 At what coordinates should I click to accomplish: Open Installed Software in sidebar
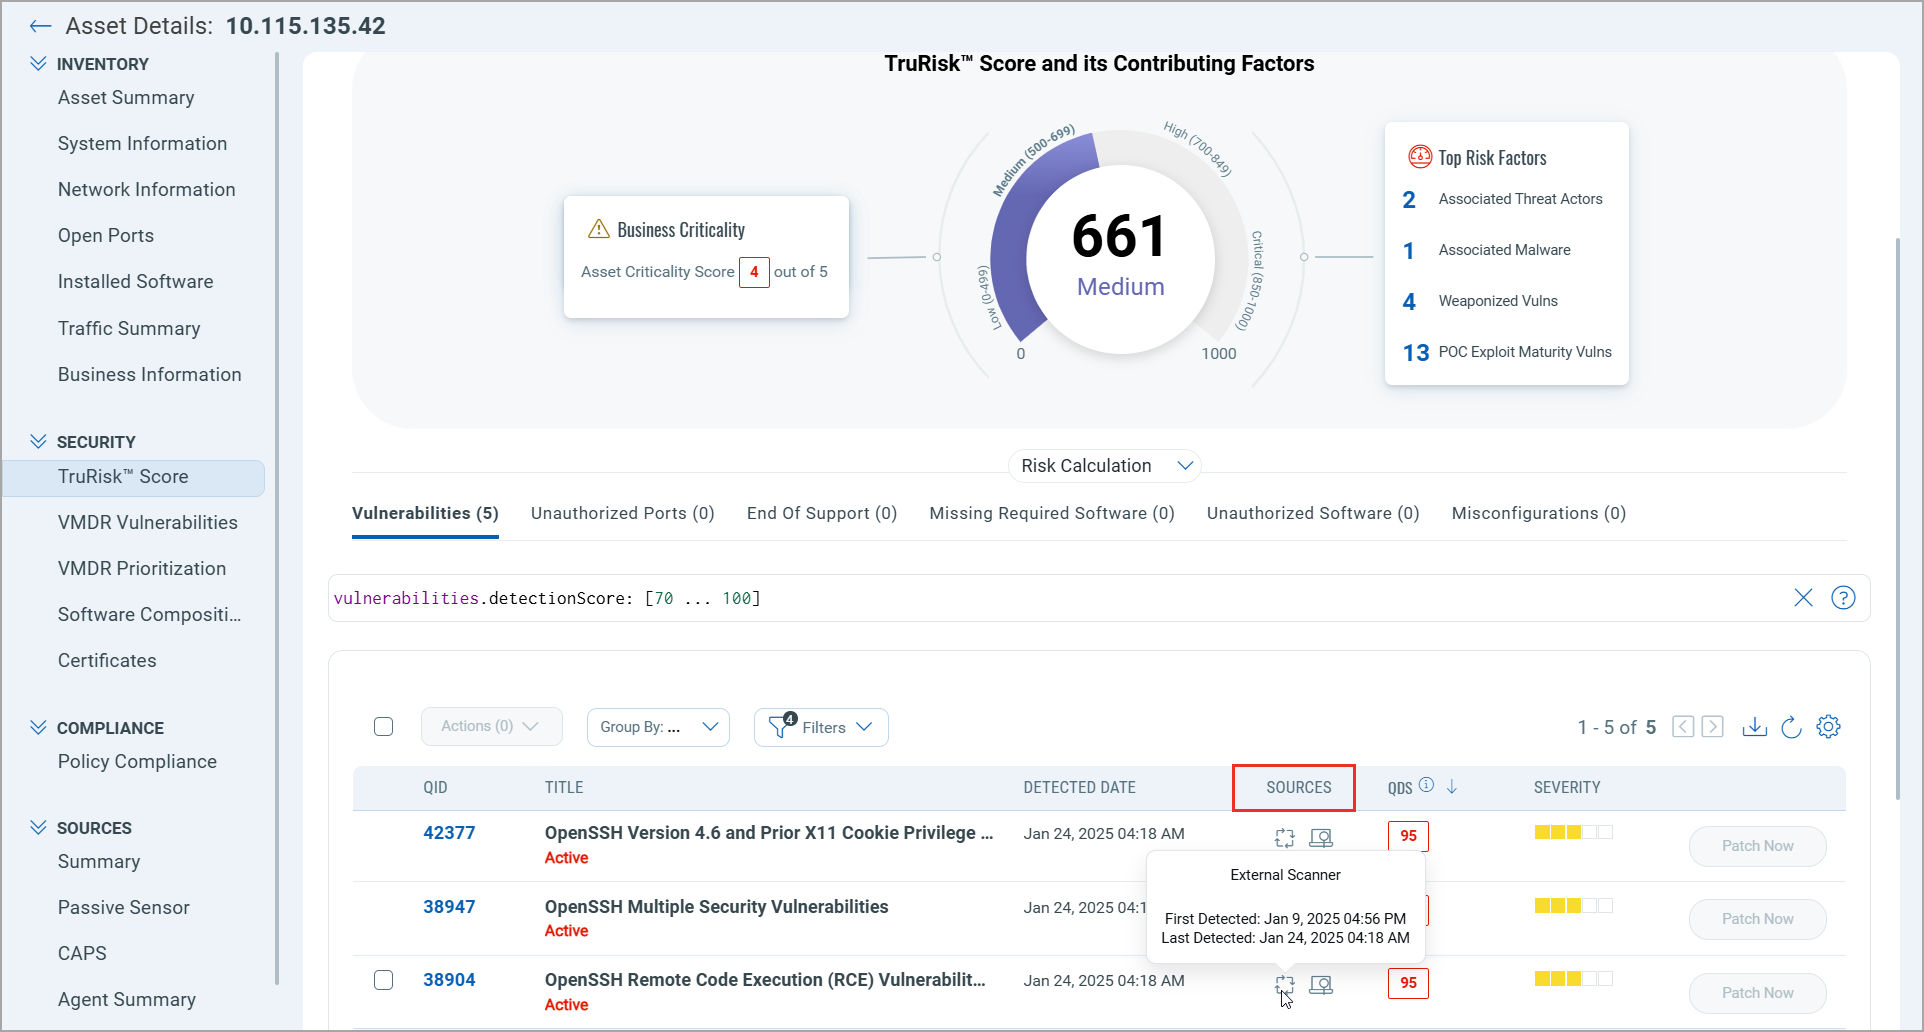pyautogui.click(x=135, y=281)
